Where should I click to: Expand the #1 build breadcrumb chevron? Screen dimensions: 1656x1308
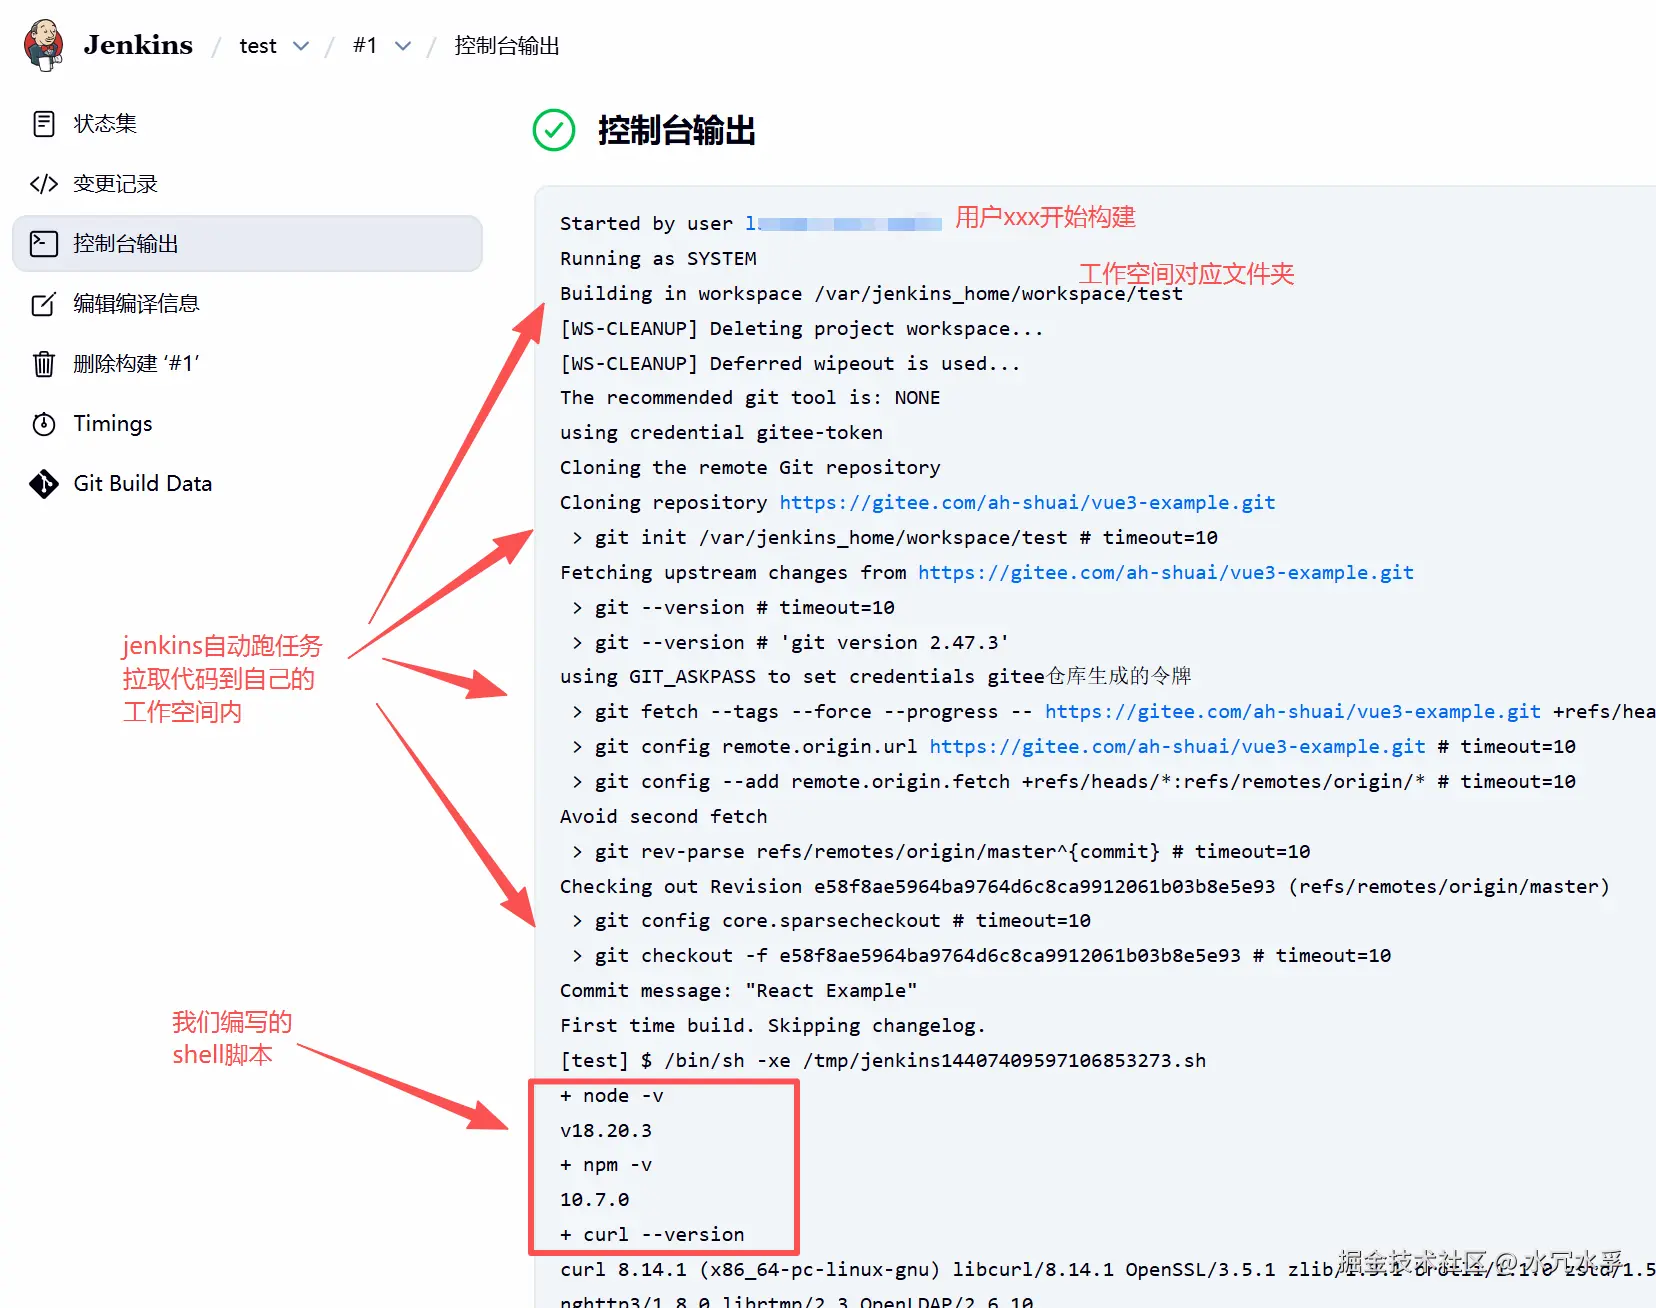coord(403,46)
